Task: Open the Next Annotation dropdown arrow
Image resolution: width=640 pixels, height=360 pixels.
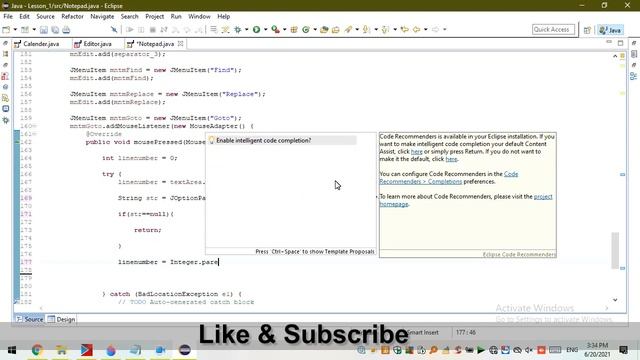Action: [376, 29]
